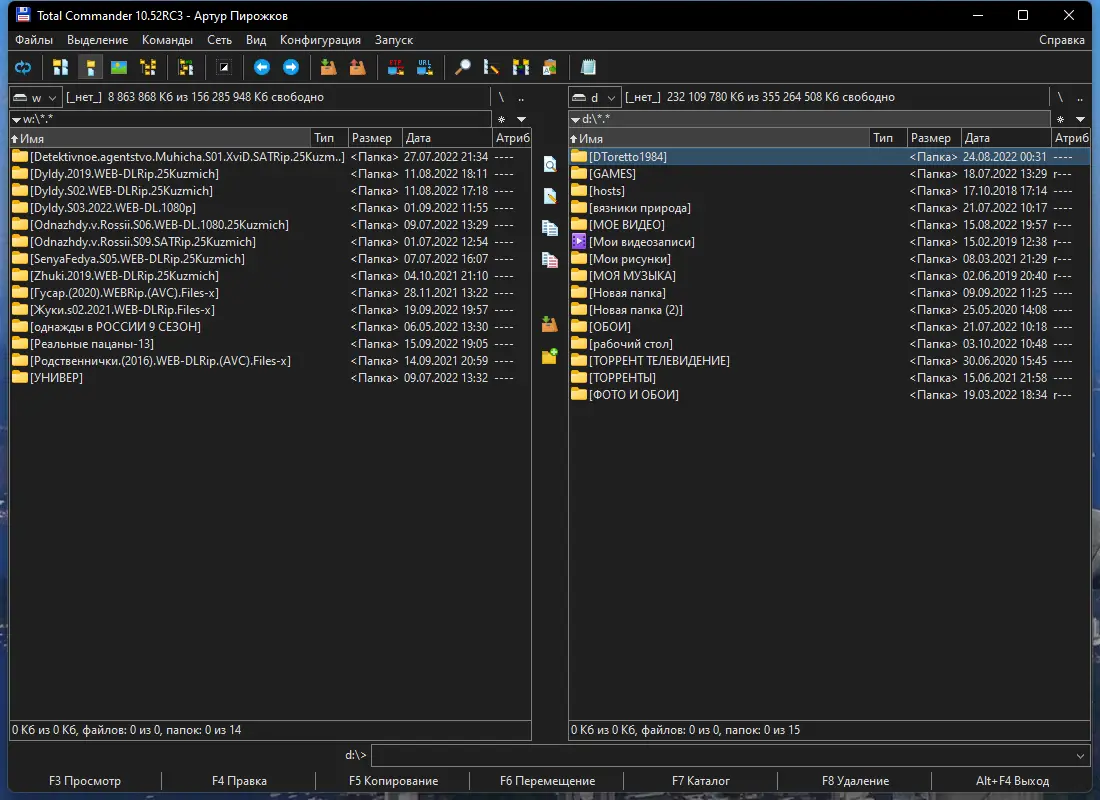1100x800 pixels.
Task: Expand the command line history dropdown
Action: pos(1080,756)
